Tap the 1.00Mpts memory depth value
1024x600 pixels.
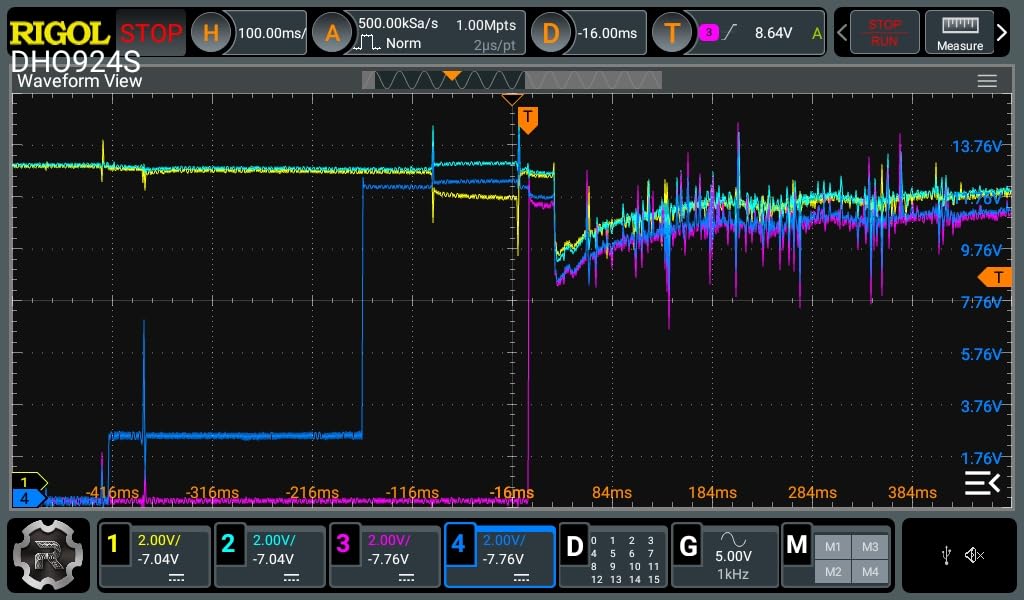[486, 25]
